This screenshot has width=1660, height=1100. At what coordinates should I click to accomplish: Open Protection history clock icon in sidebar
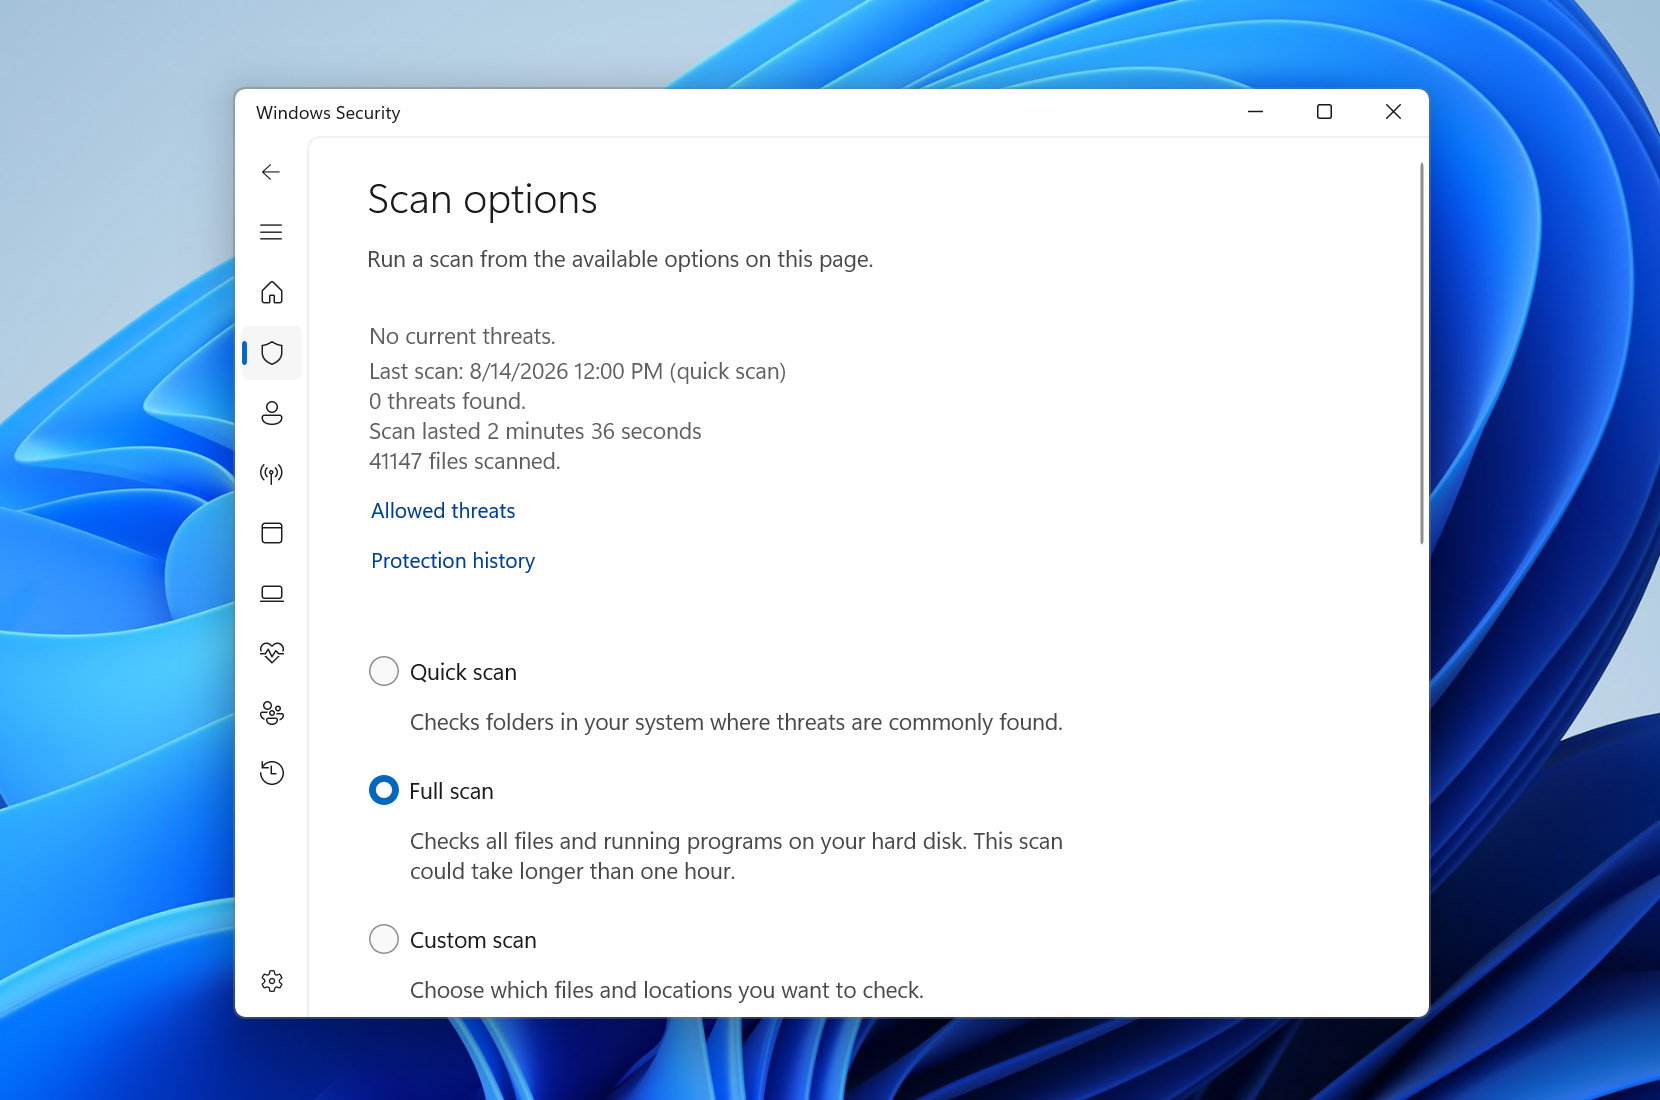272,773
